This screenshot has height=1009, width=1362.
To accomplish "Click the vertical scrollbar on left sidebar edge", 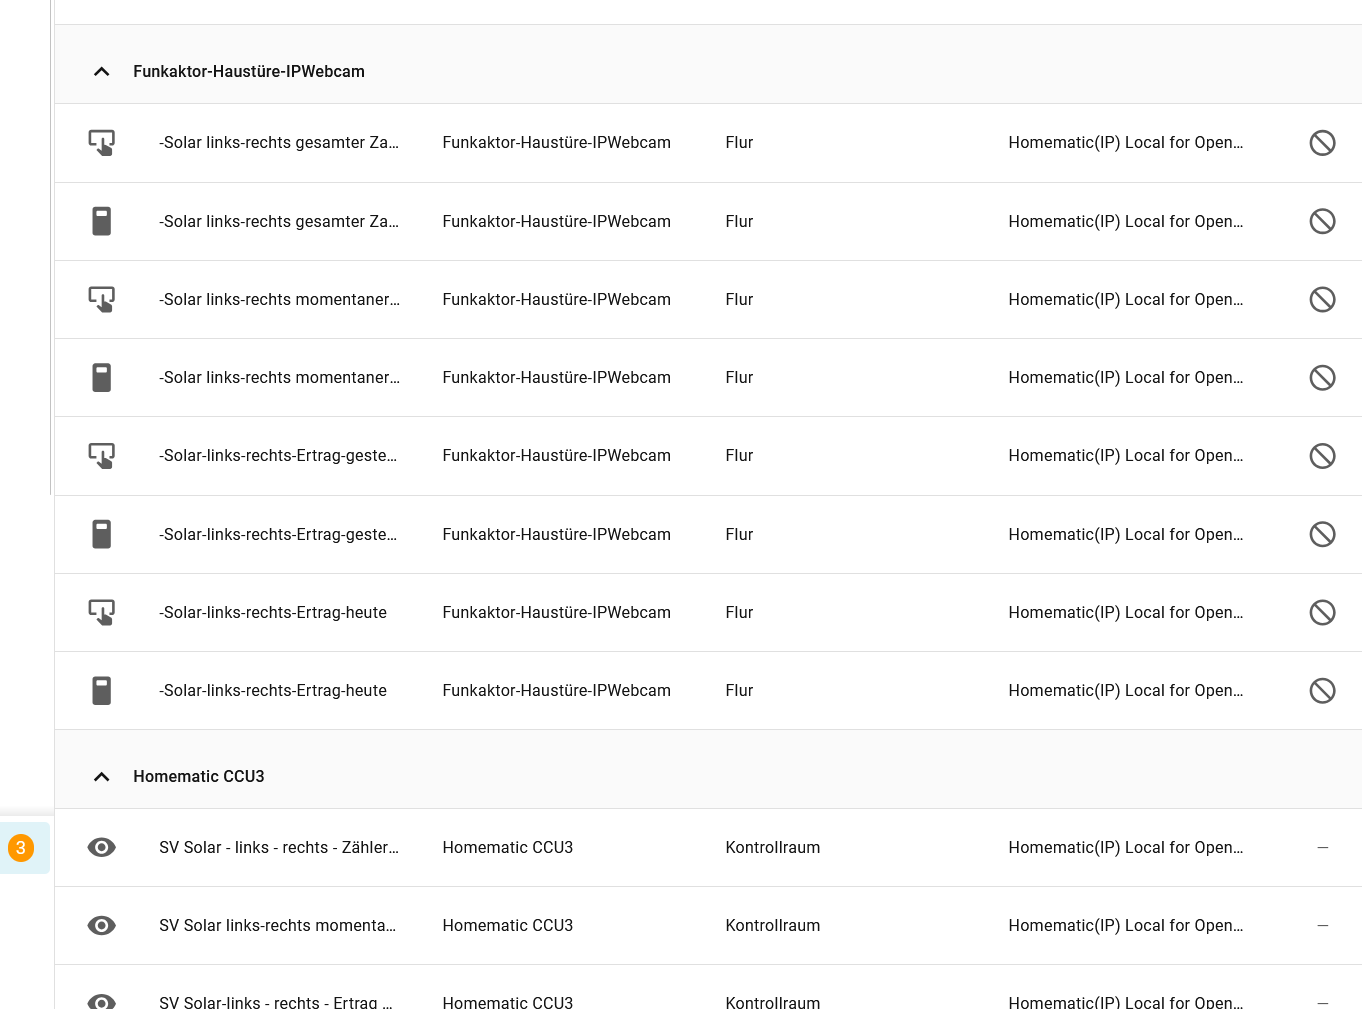I will (51, 250).
